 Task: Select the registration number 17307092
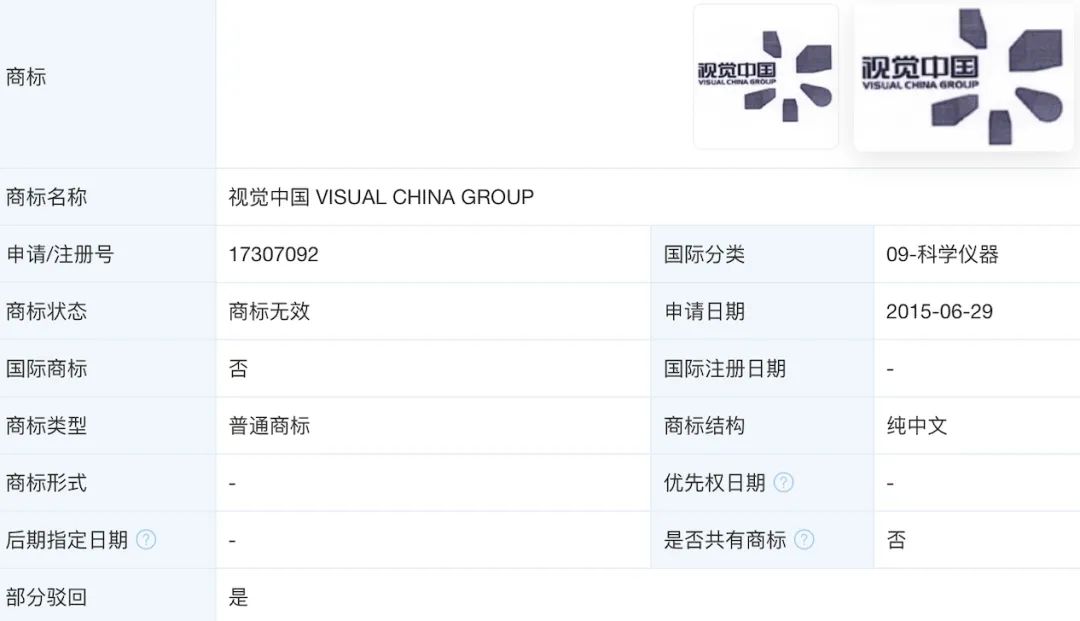click(273, 255)
